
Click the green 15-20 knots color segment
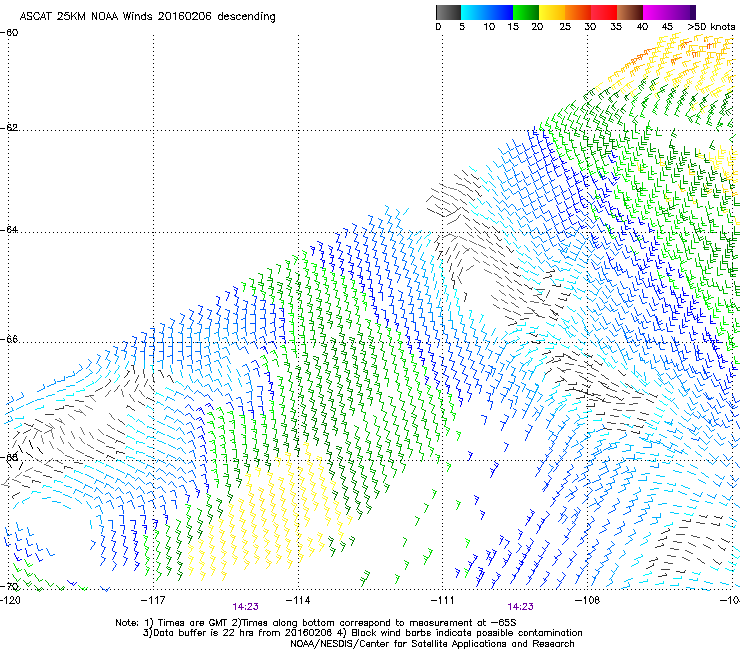(x=526, y=12)
